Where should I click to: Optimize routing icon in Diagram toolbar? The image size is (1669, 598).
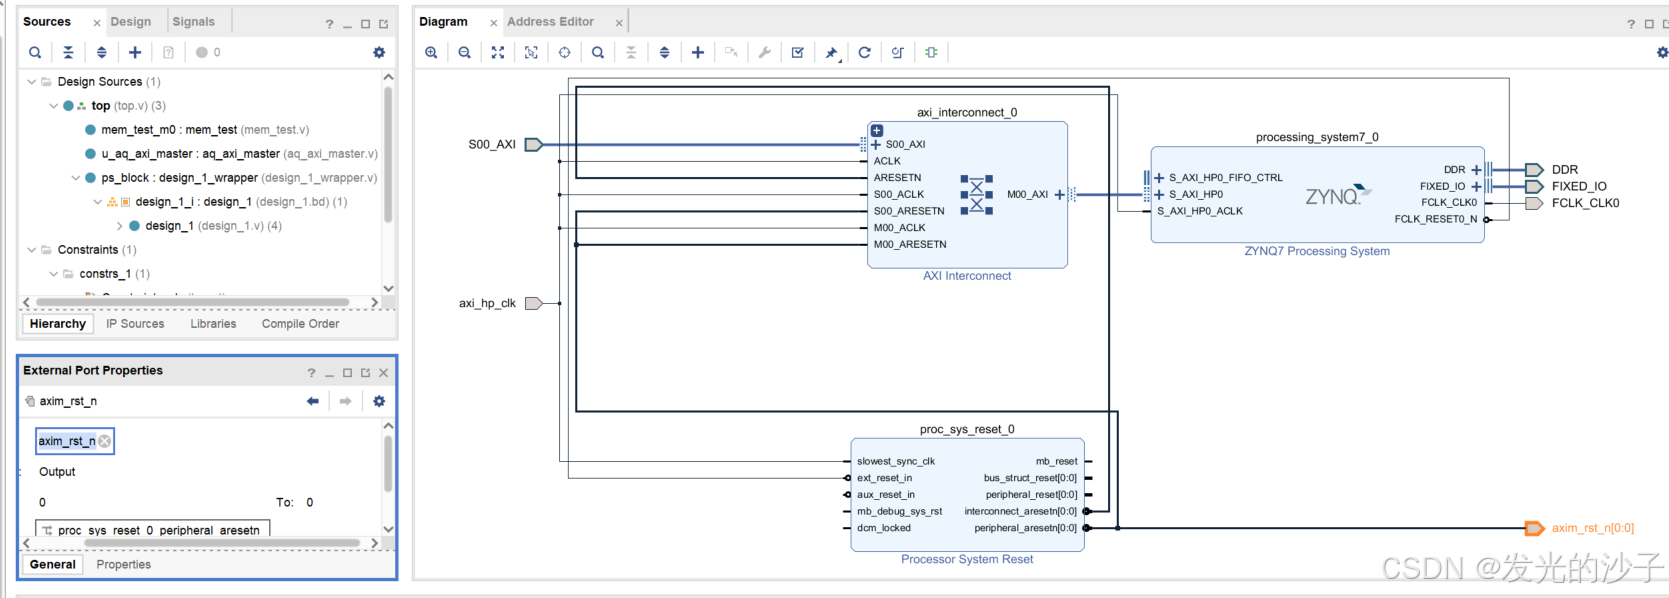click(x=898, y=52)
